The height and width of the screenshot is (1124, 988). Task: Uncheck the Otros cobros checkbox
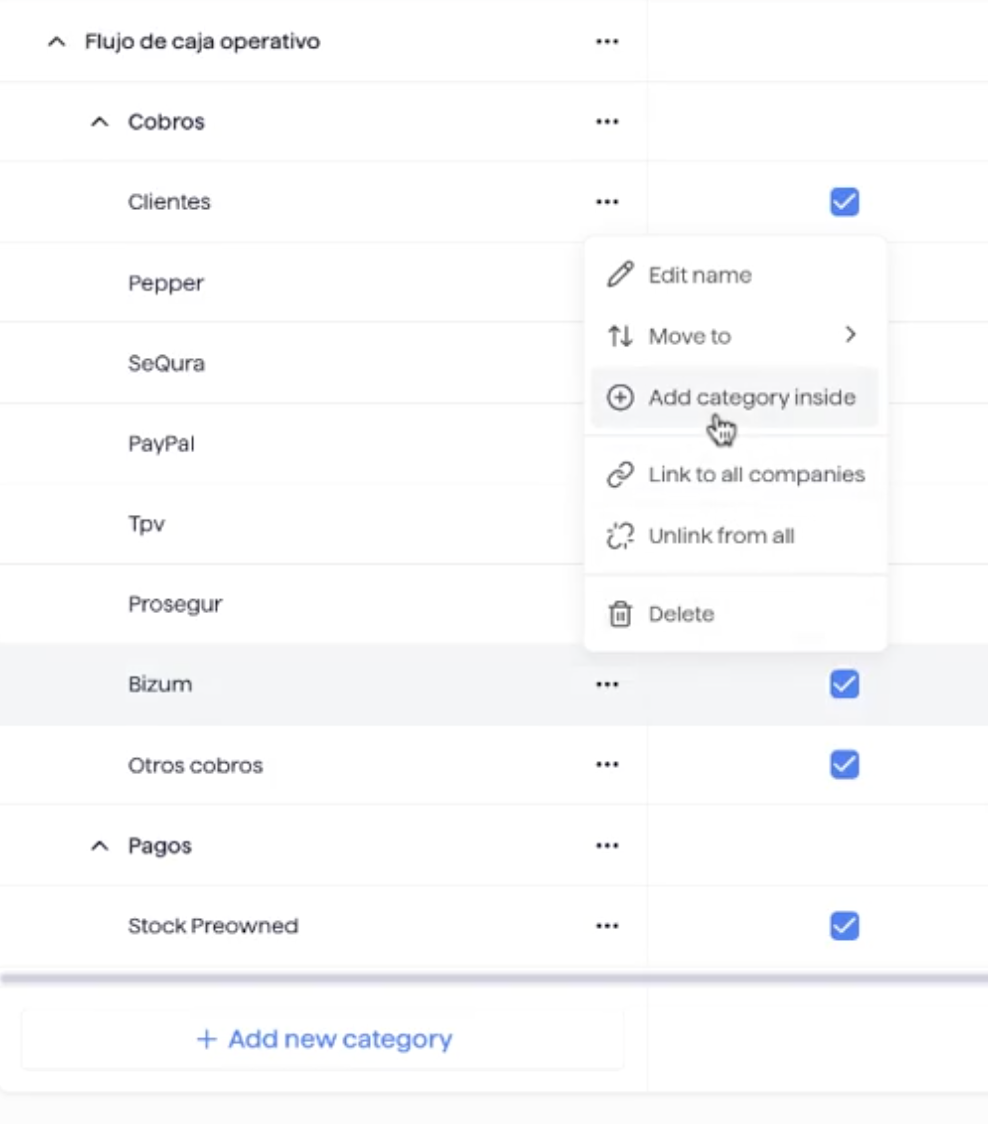point(844,765)
